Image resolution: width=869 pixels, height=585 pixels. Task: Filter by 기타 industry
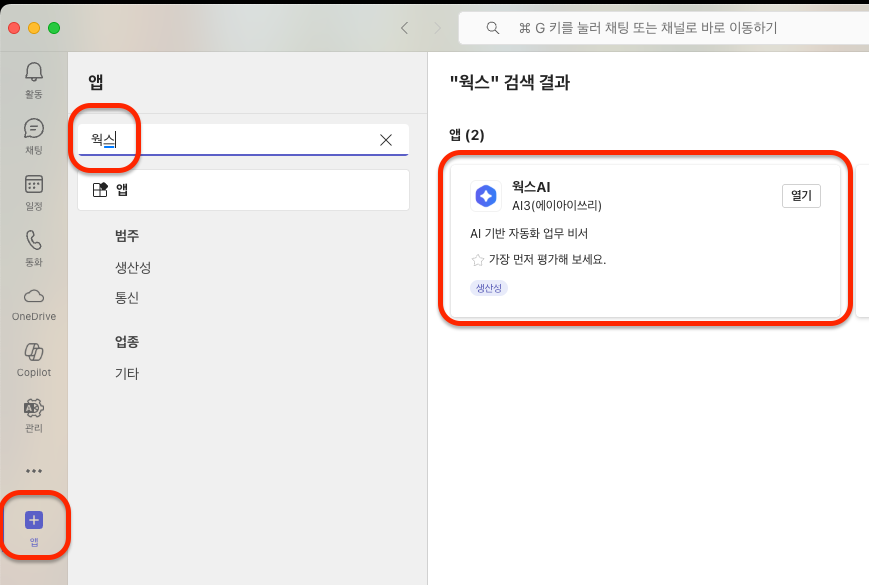pos(127,373)
